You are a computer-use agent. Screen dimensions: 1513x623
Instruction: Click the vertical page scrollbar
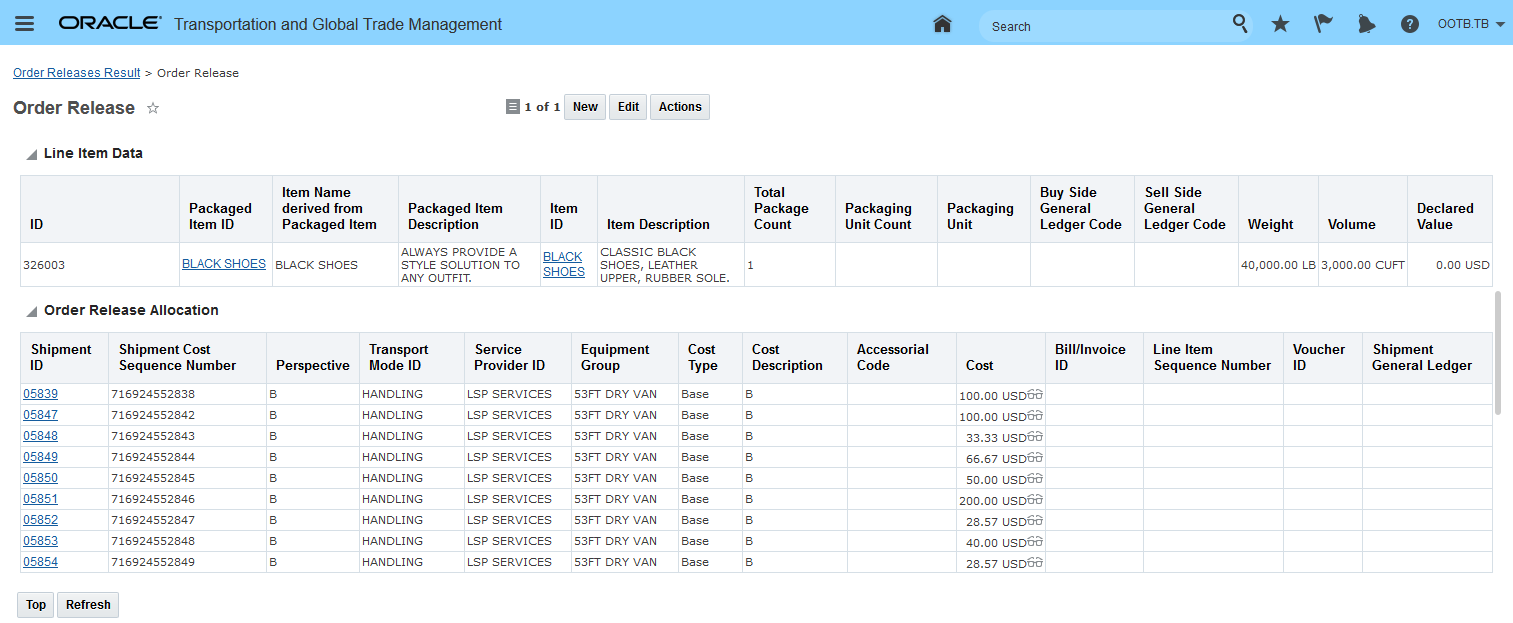point(1497,352)
